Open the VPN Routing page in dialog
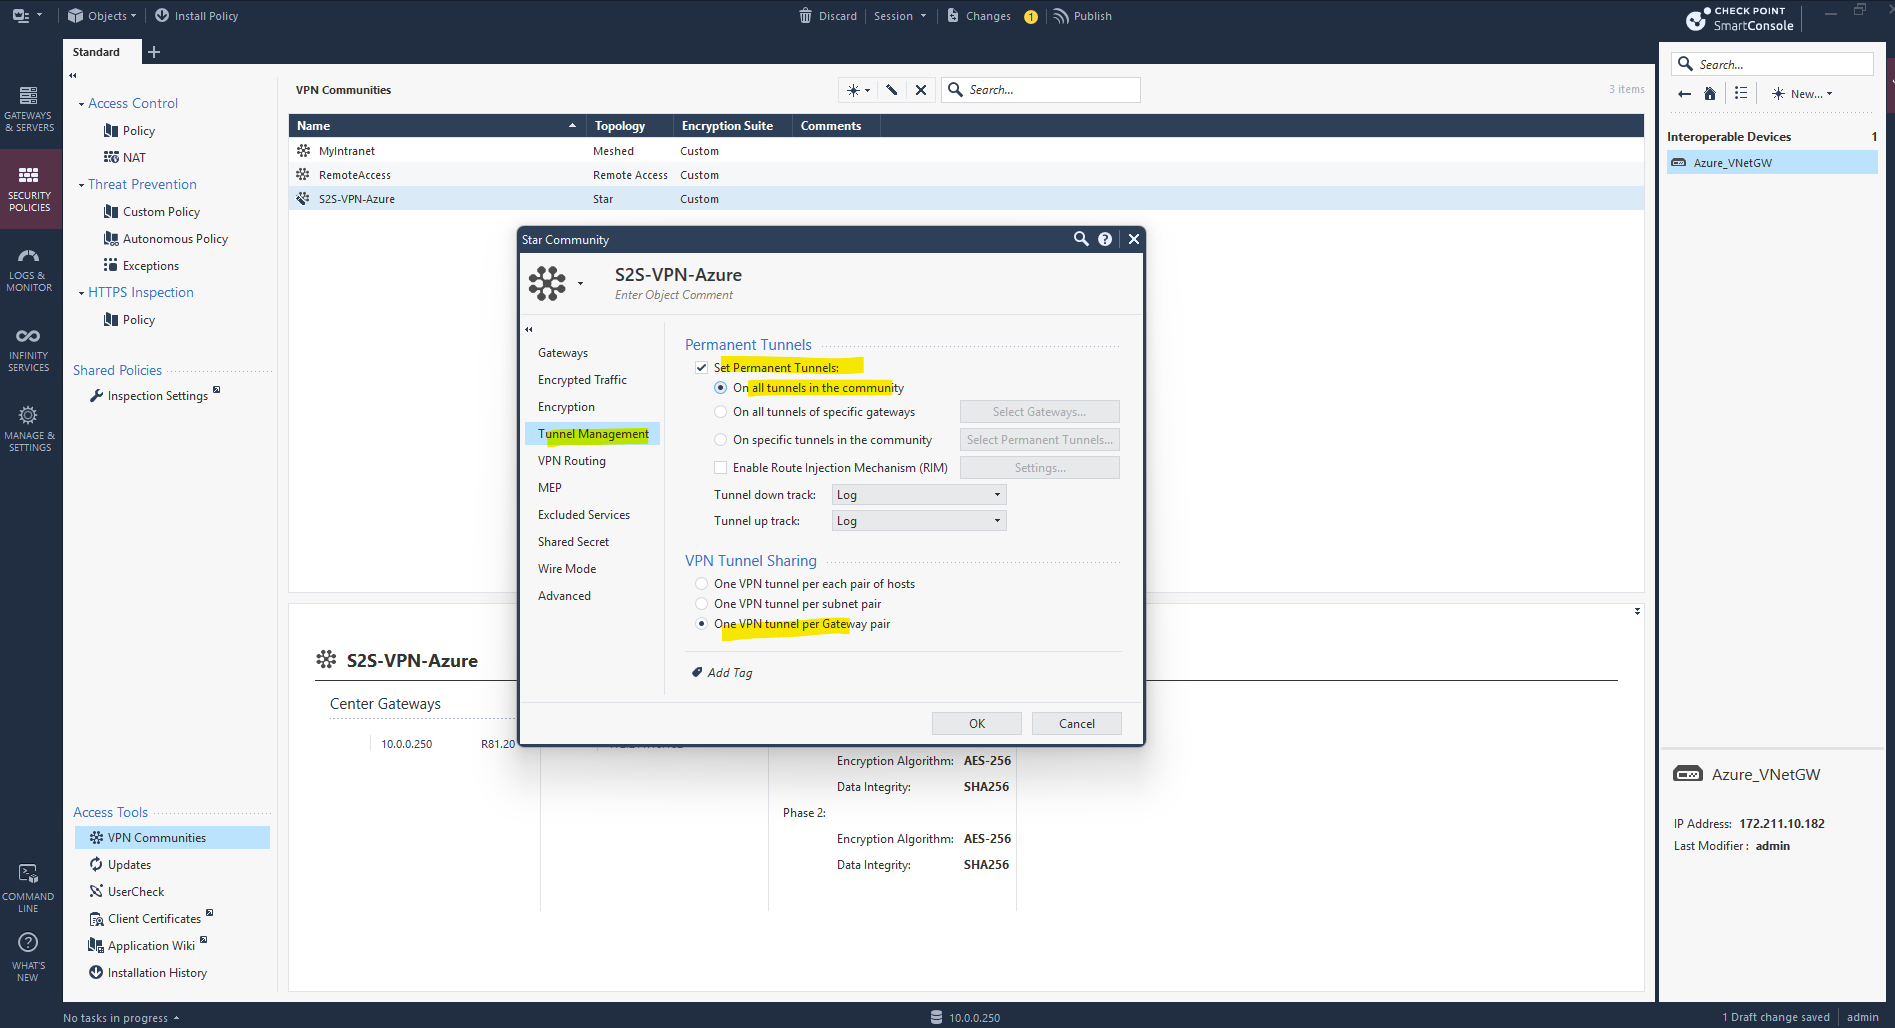 point(572,461)
